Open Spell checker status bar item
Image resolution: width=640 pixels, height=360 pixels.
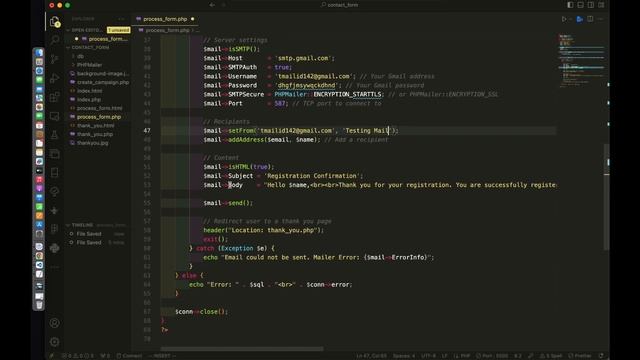coord(551,356)
